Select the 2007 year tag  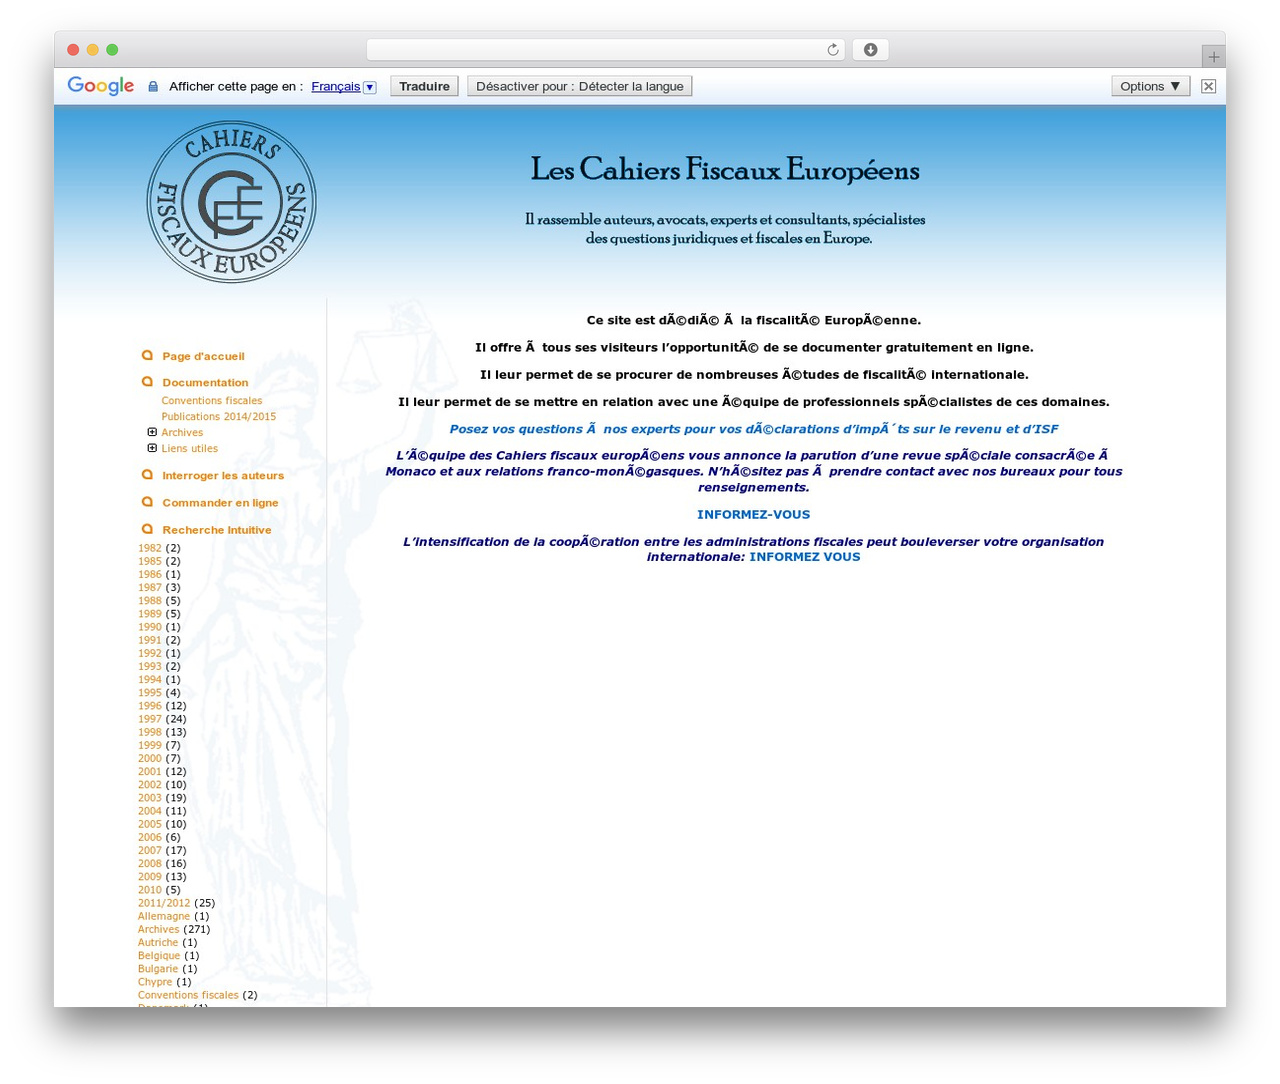150,850
